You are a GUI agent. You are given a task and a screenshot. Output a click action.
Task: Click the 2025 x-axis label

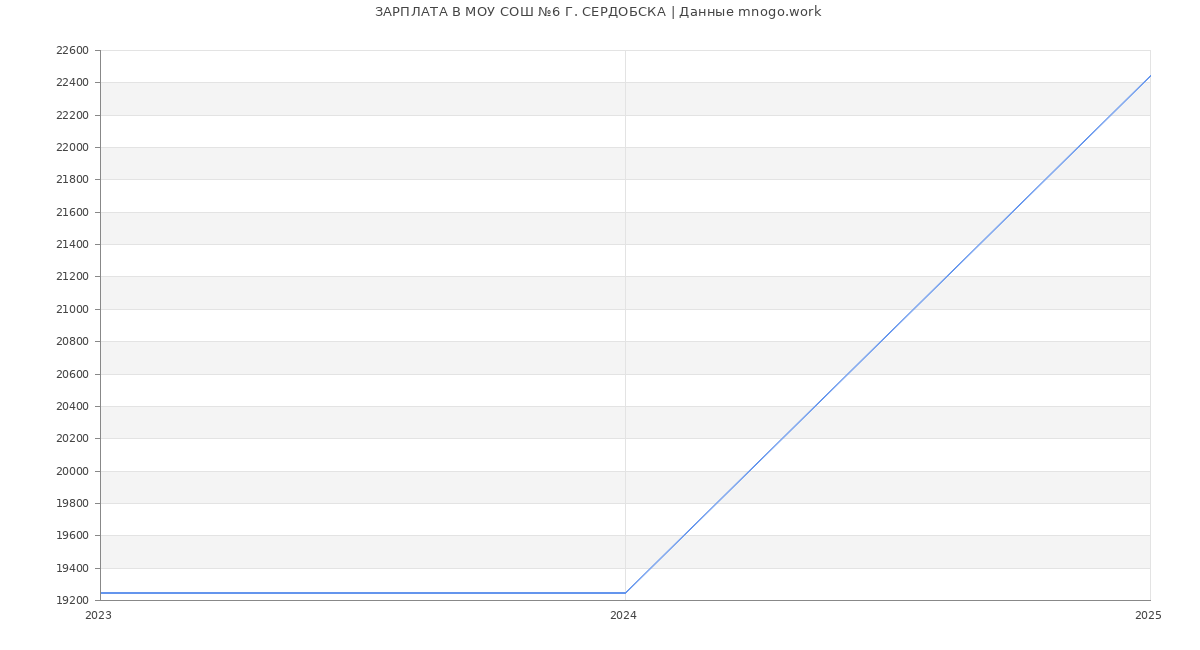[x=1147, y=616]
